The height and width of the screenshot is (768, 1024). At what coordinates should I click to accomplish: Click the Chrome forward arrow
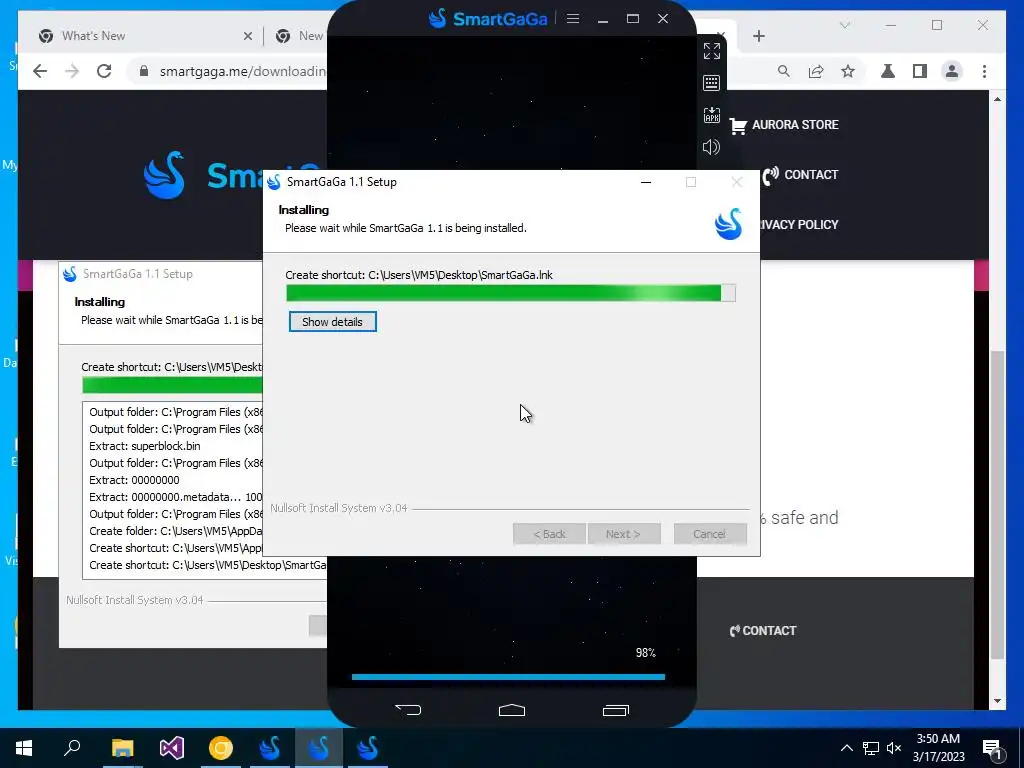point(72,71)
